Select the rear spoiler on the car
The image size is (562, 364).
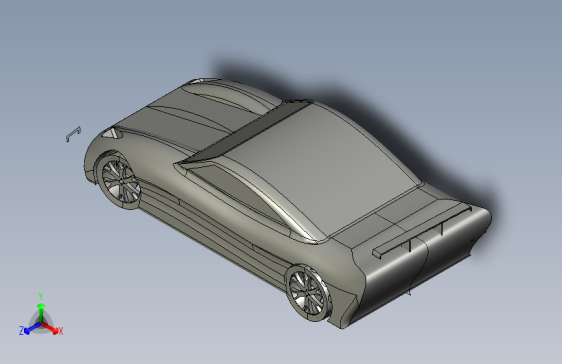(x=421, y=232)
